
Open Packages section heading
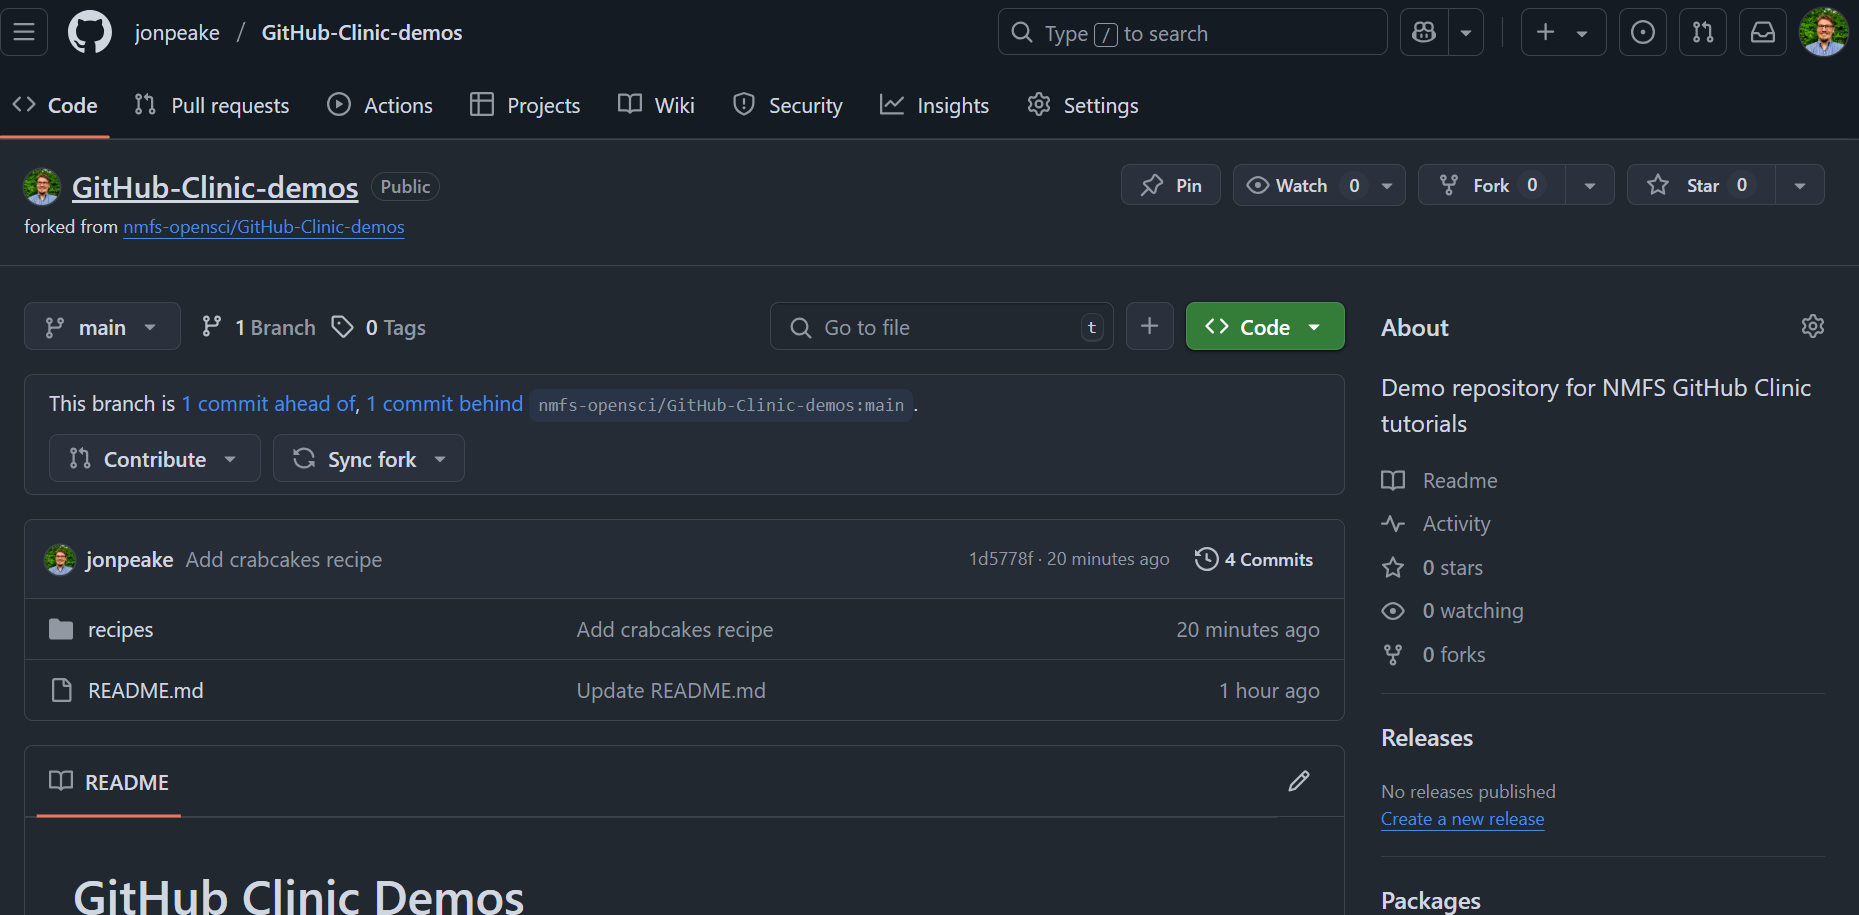pyautogui.click(x=1431, y=900)
